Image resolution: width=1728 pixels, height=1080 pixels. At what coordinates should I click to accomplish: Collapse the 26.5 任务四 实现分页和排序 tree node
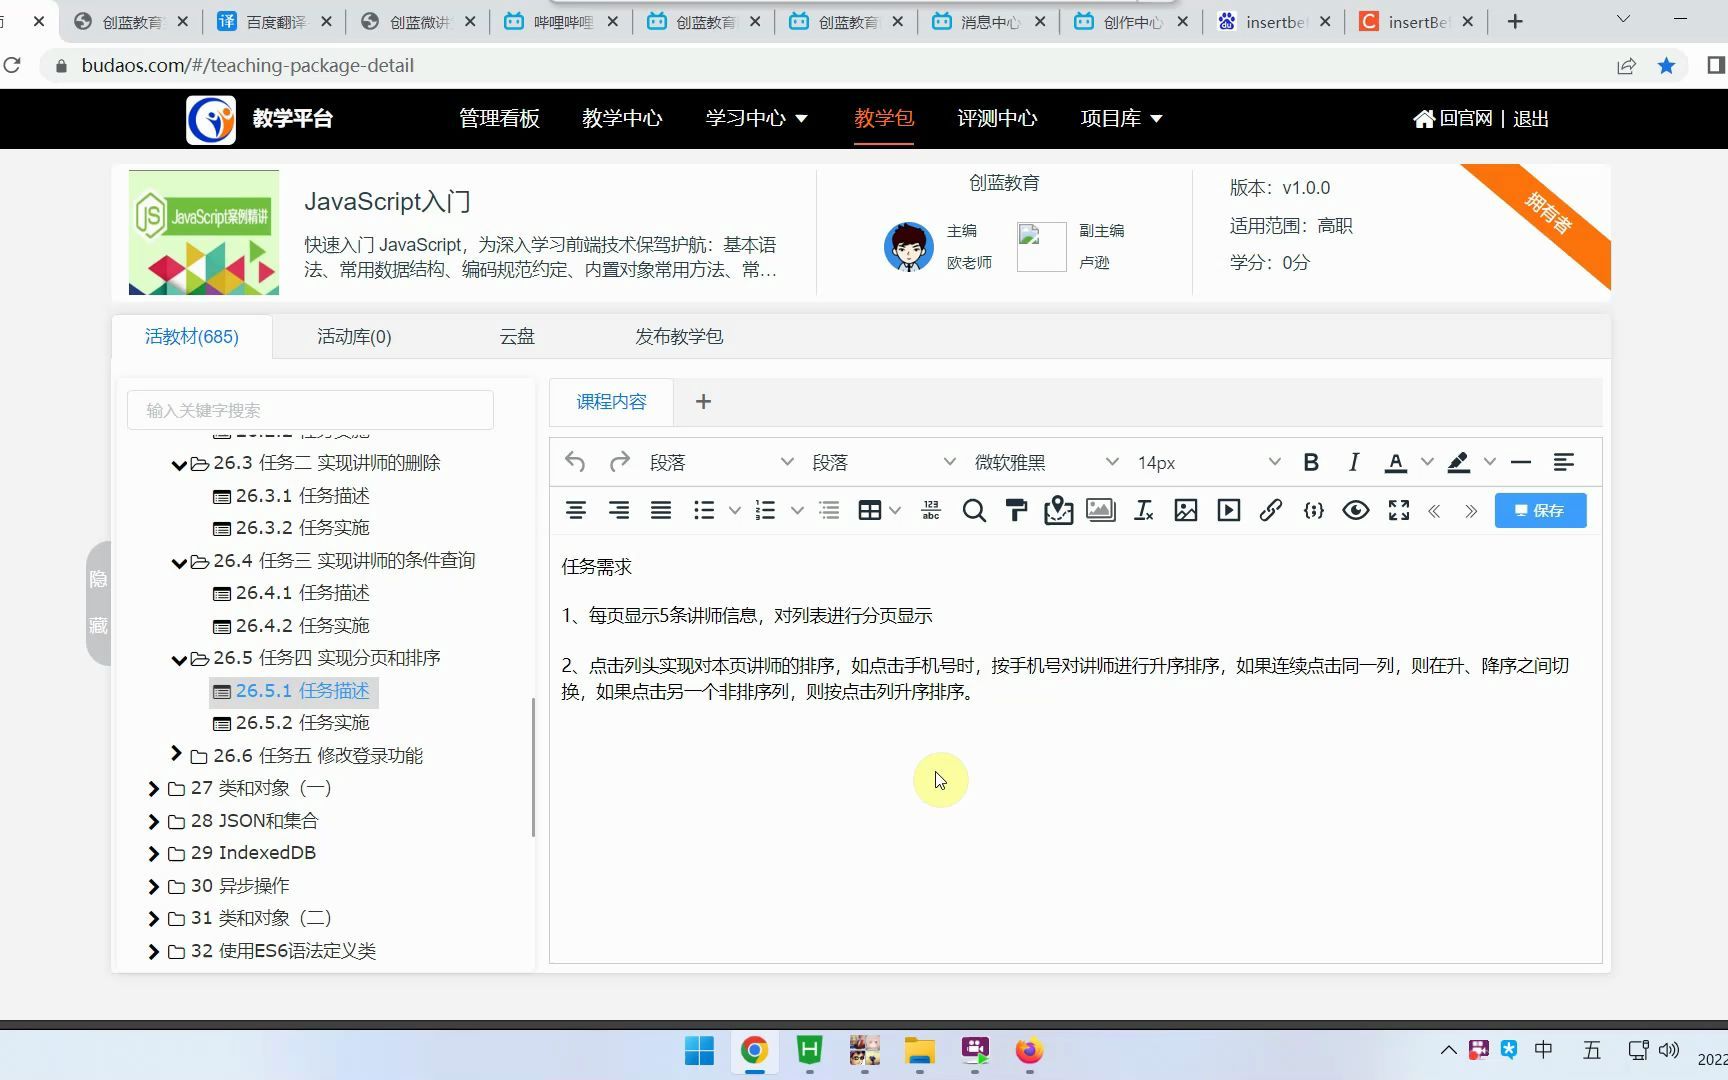[x=178, y=658]
